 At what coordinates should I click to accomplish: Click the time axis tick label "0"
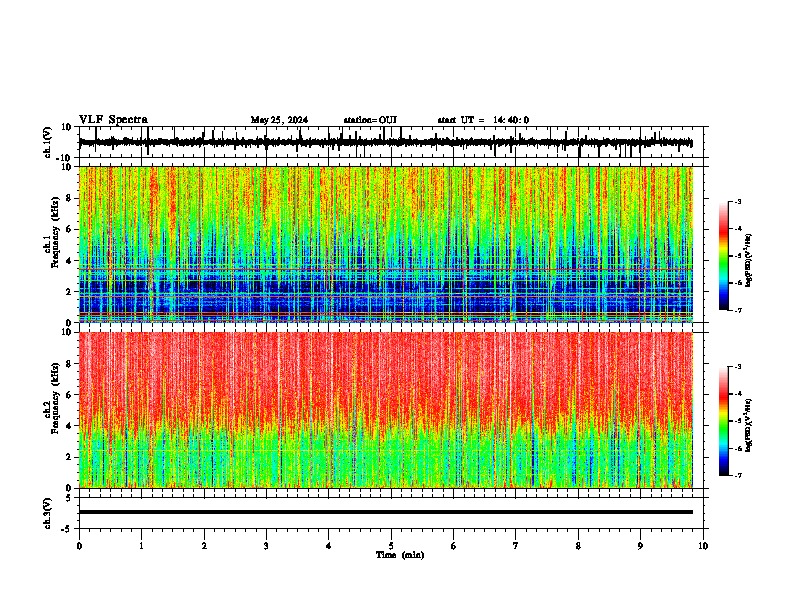[79, 546]
